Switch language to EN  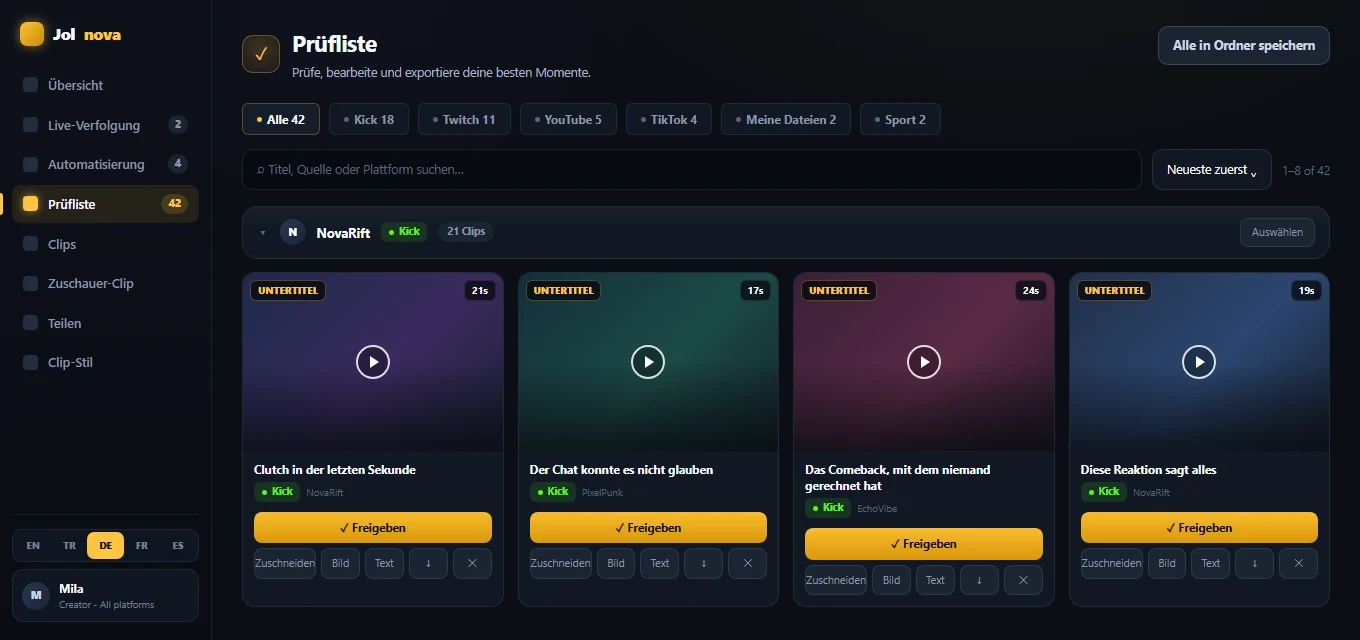pos(33,545)
